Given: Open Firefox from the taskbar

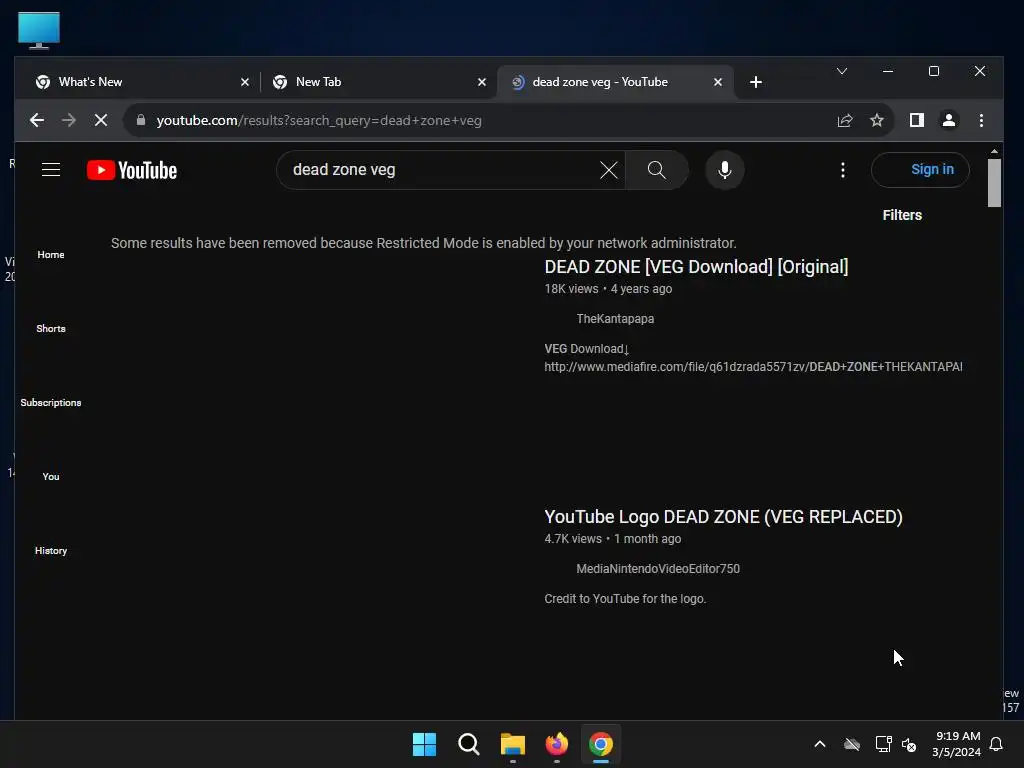Looking at the screenshot, I should pyautogui.click(x=556, y=744).
